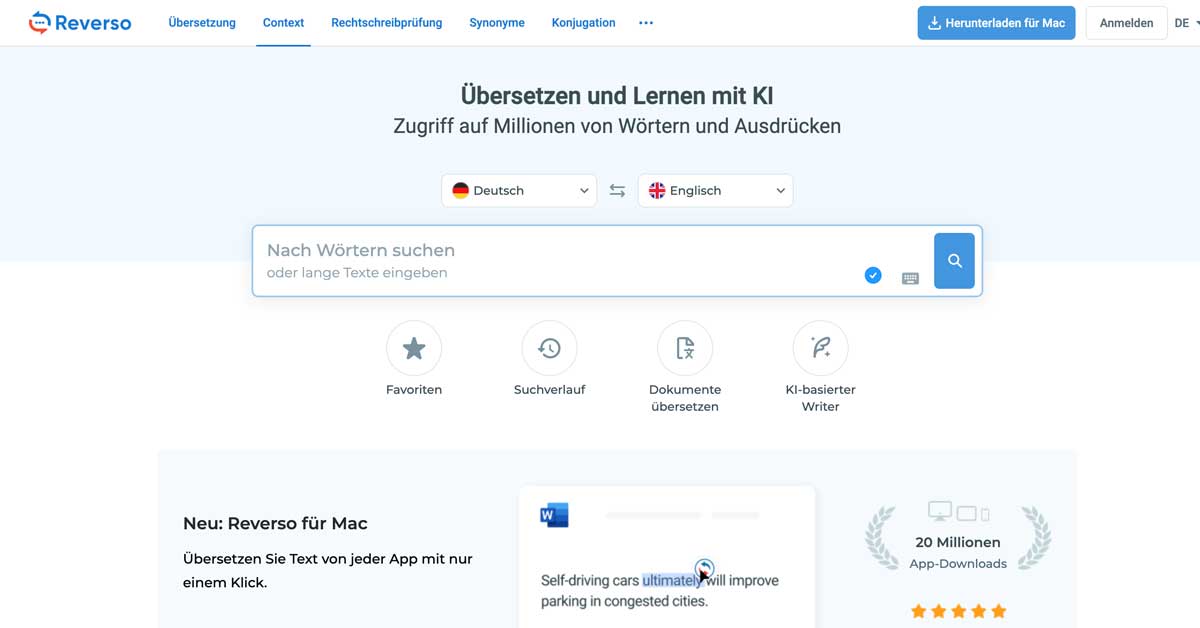
Task: Click Herunterladen für Mac
Action: (x=995, y=22)
